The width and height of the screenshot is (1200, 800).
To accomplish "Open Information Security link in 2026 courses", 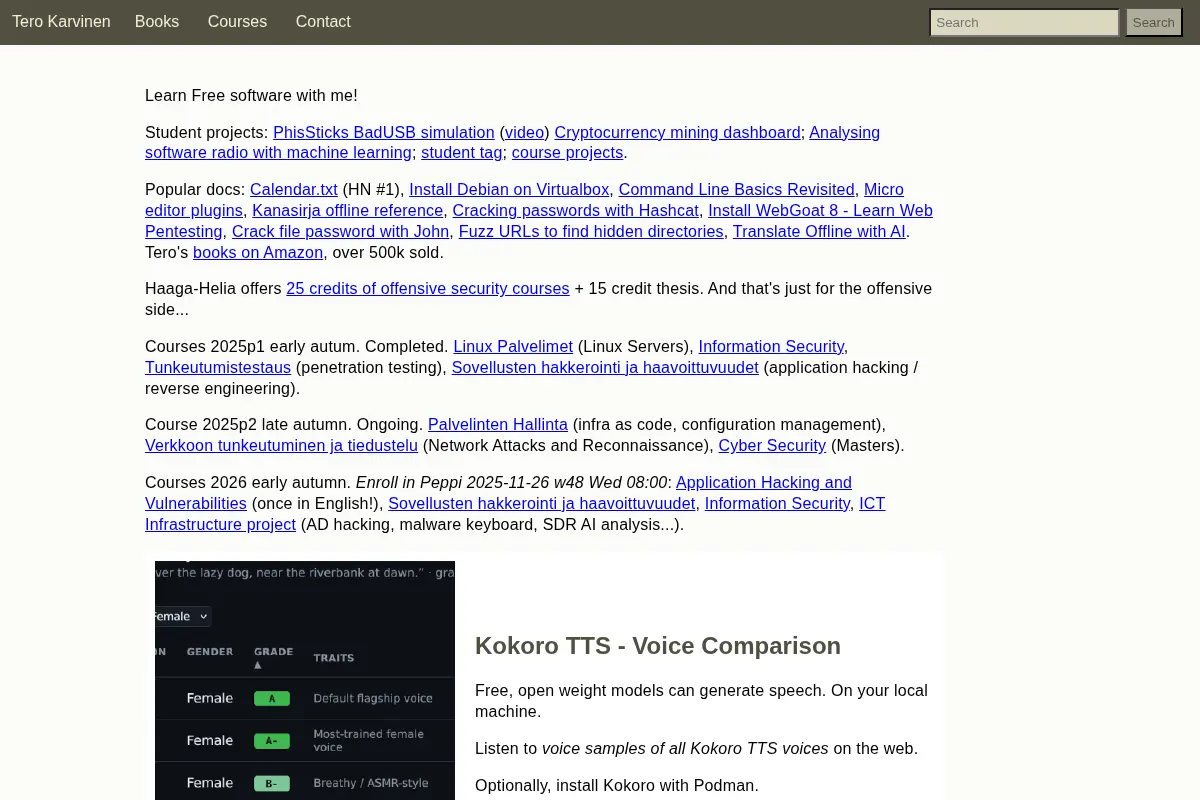I will click(x=777, y=503).
